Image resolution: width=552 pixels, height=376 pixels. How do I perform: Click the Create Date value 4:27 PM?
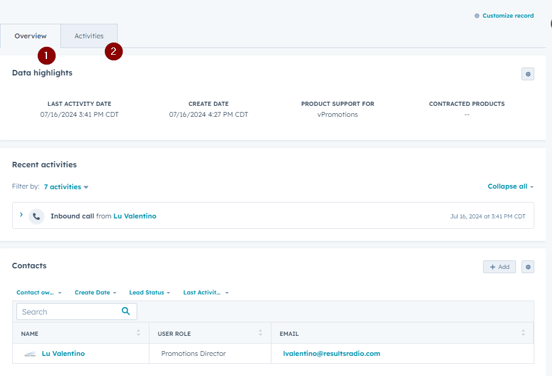[208, 115]
